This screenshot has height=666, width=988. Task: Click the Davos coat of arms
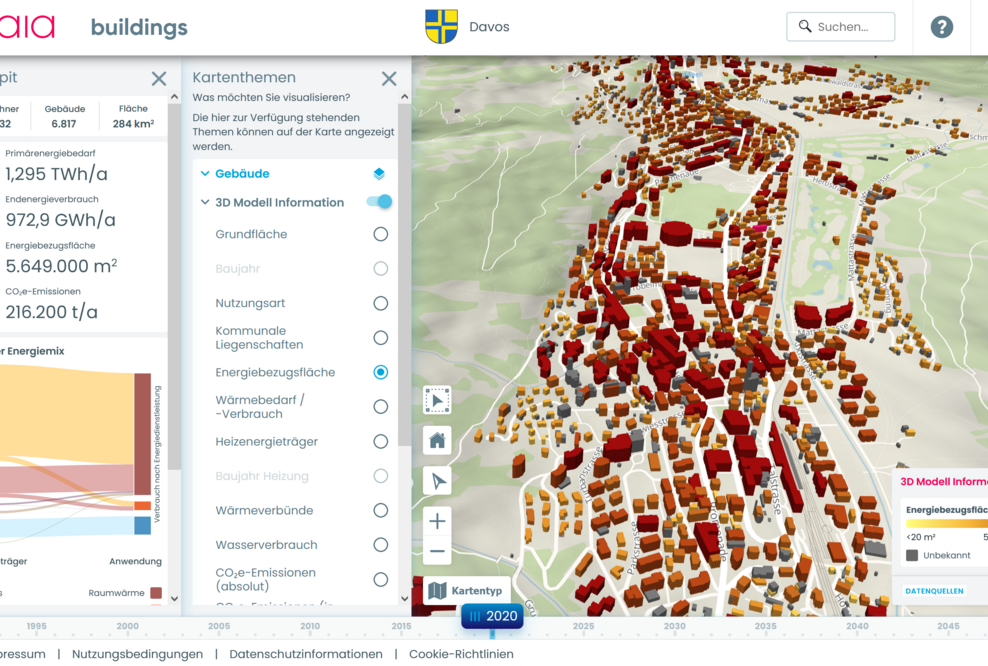(x=441, y=27)
